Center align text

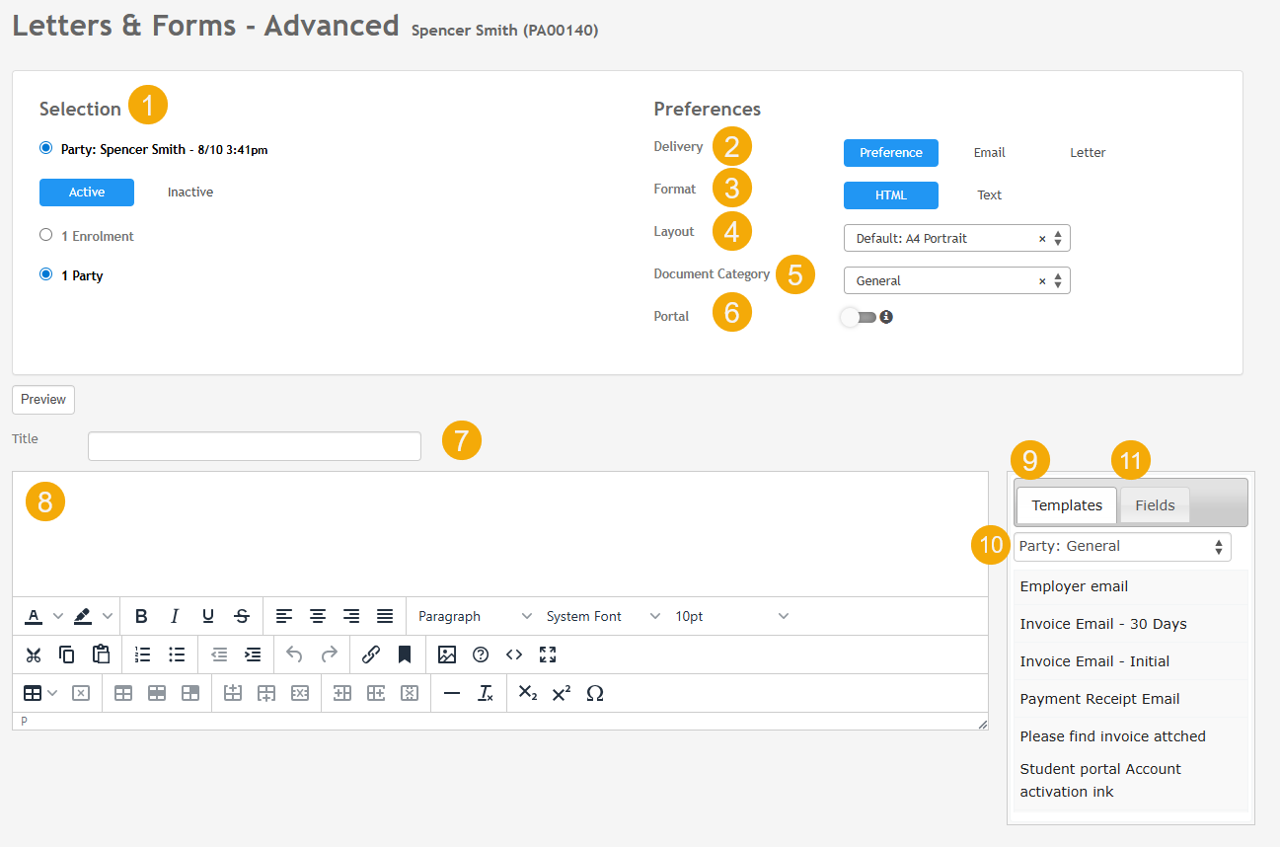318,616
